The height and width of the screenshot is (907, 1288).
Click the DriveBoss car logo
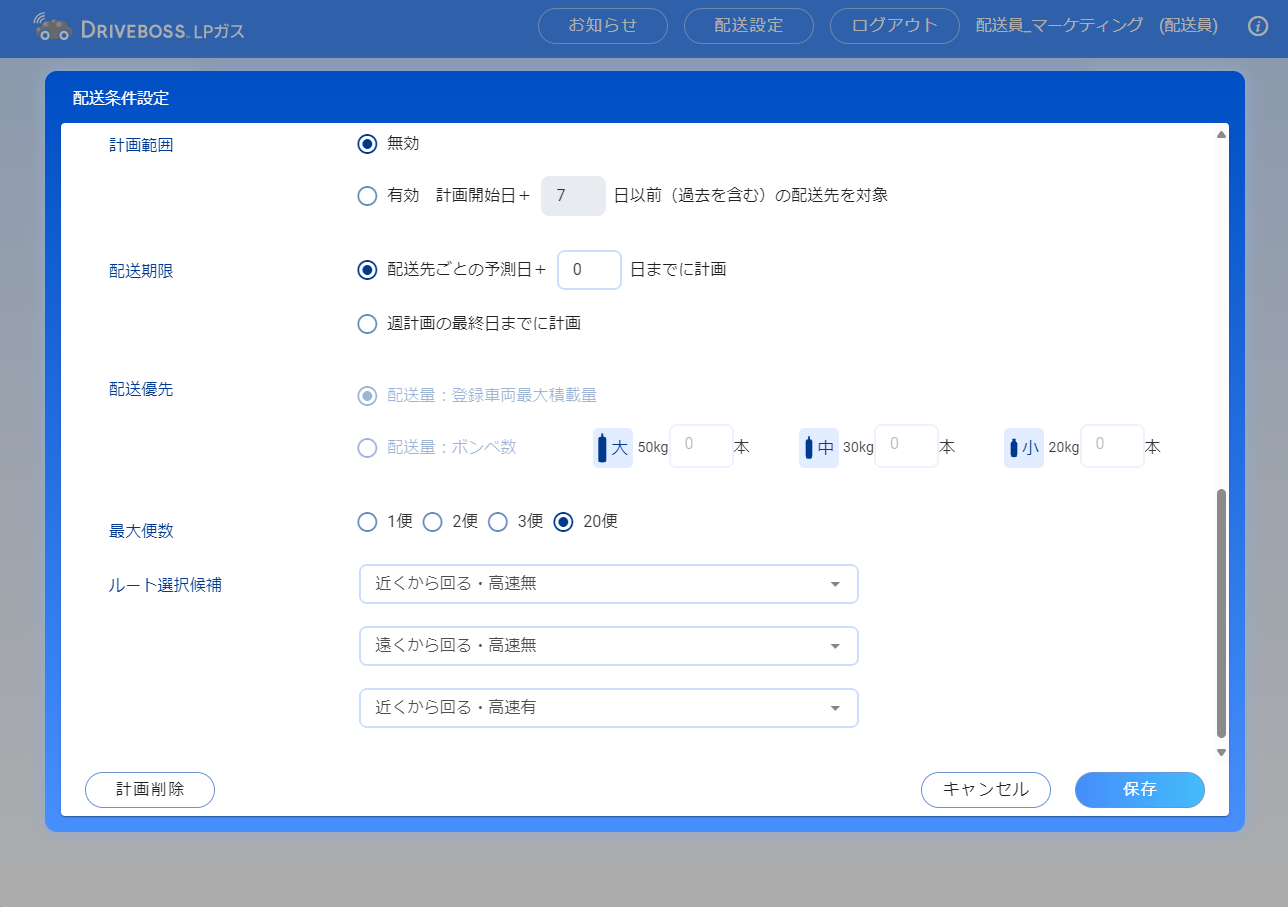[52, 28]
